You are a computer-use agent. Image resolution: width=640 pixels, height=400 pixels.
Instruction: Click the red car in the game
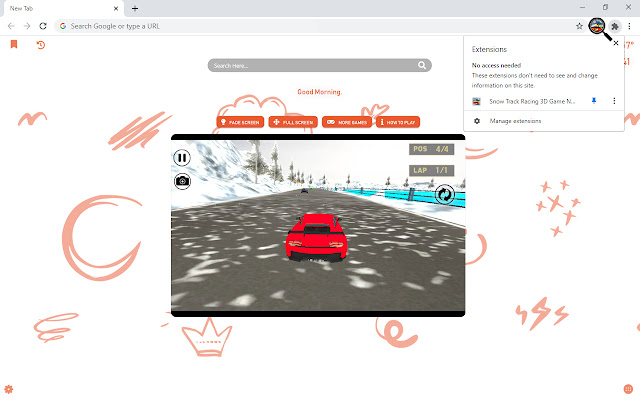(316, 238)
